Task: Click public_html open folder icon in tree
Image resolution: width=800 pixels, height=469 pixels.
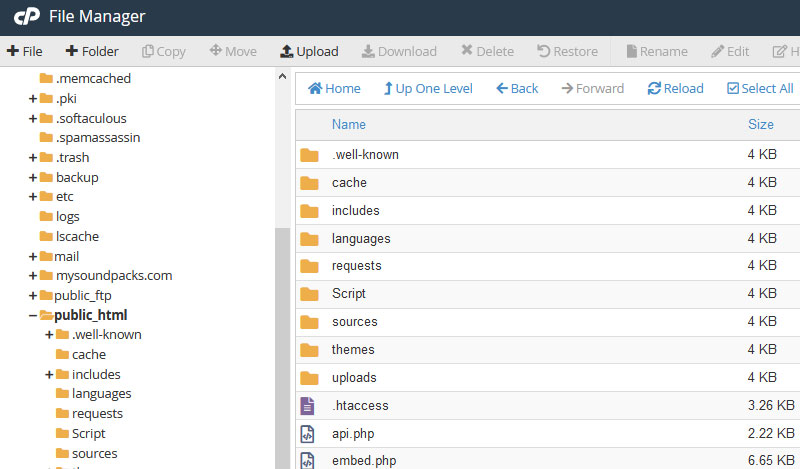Action: 46,315
